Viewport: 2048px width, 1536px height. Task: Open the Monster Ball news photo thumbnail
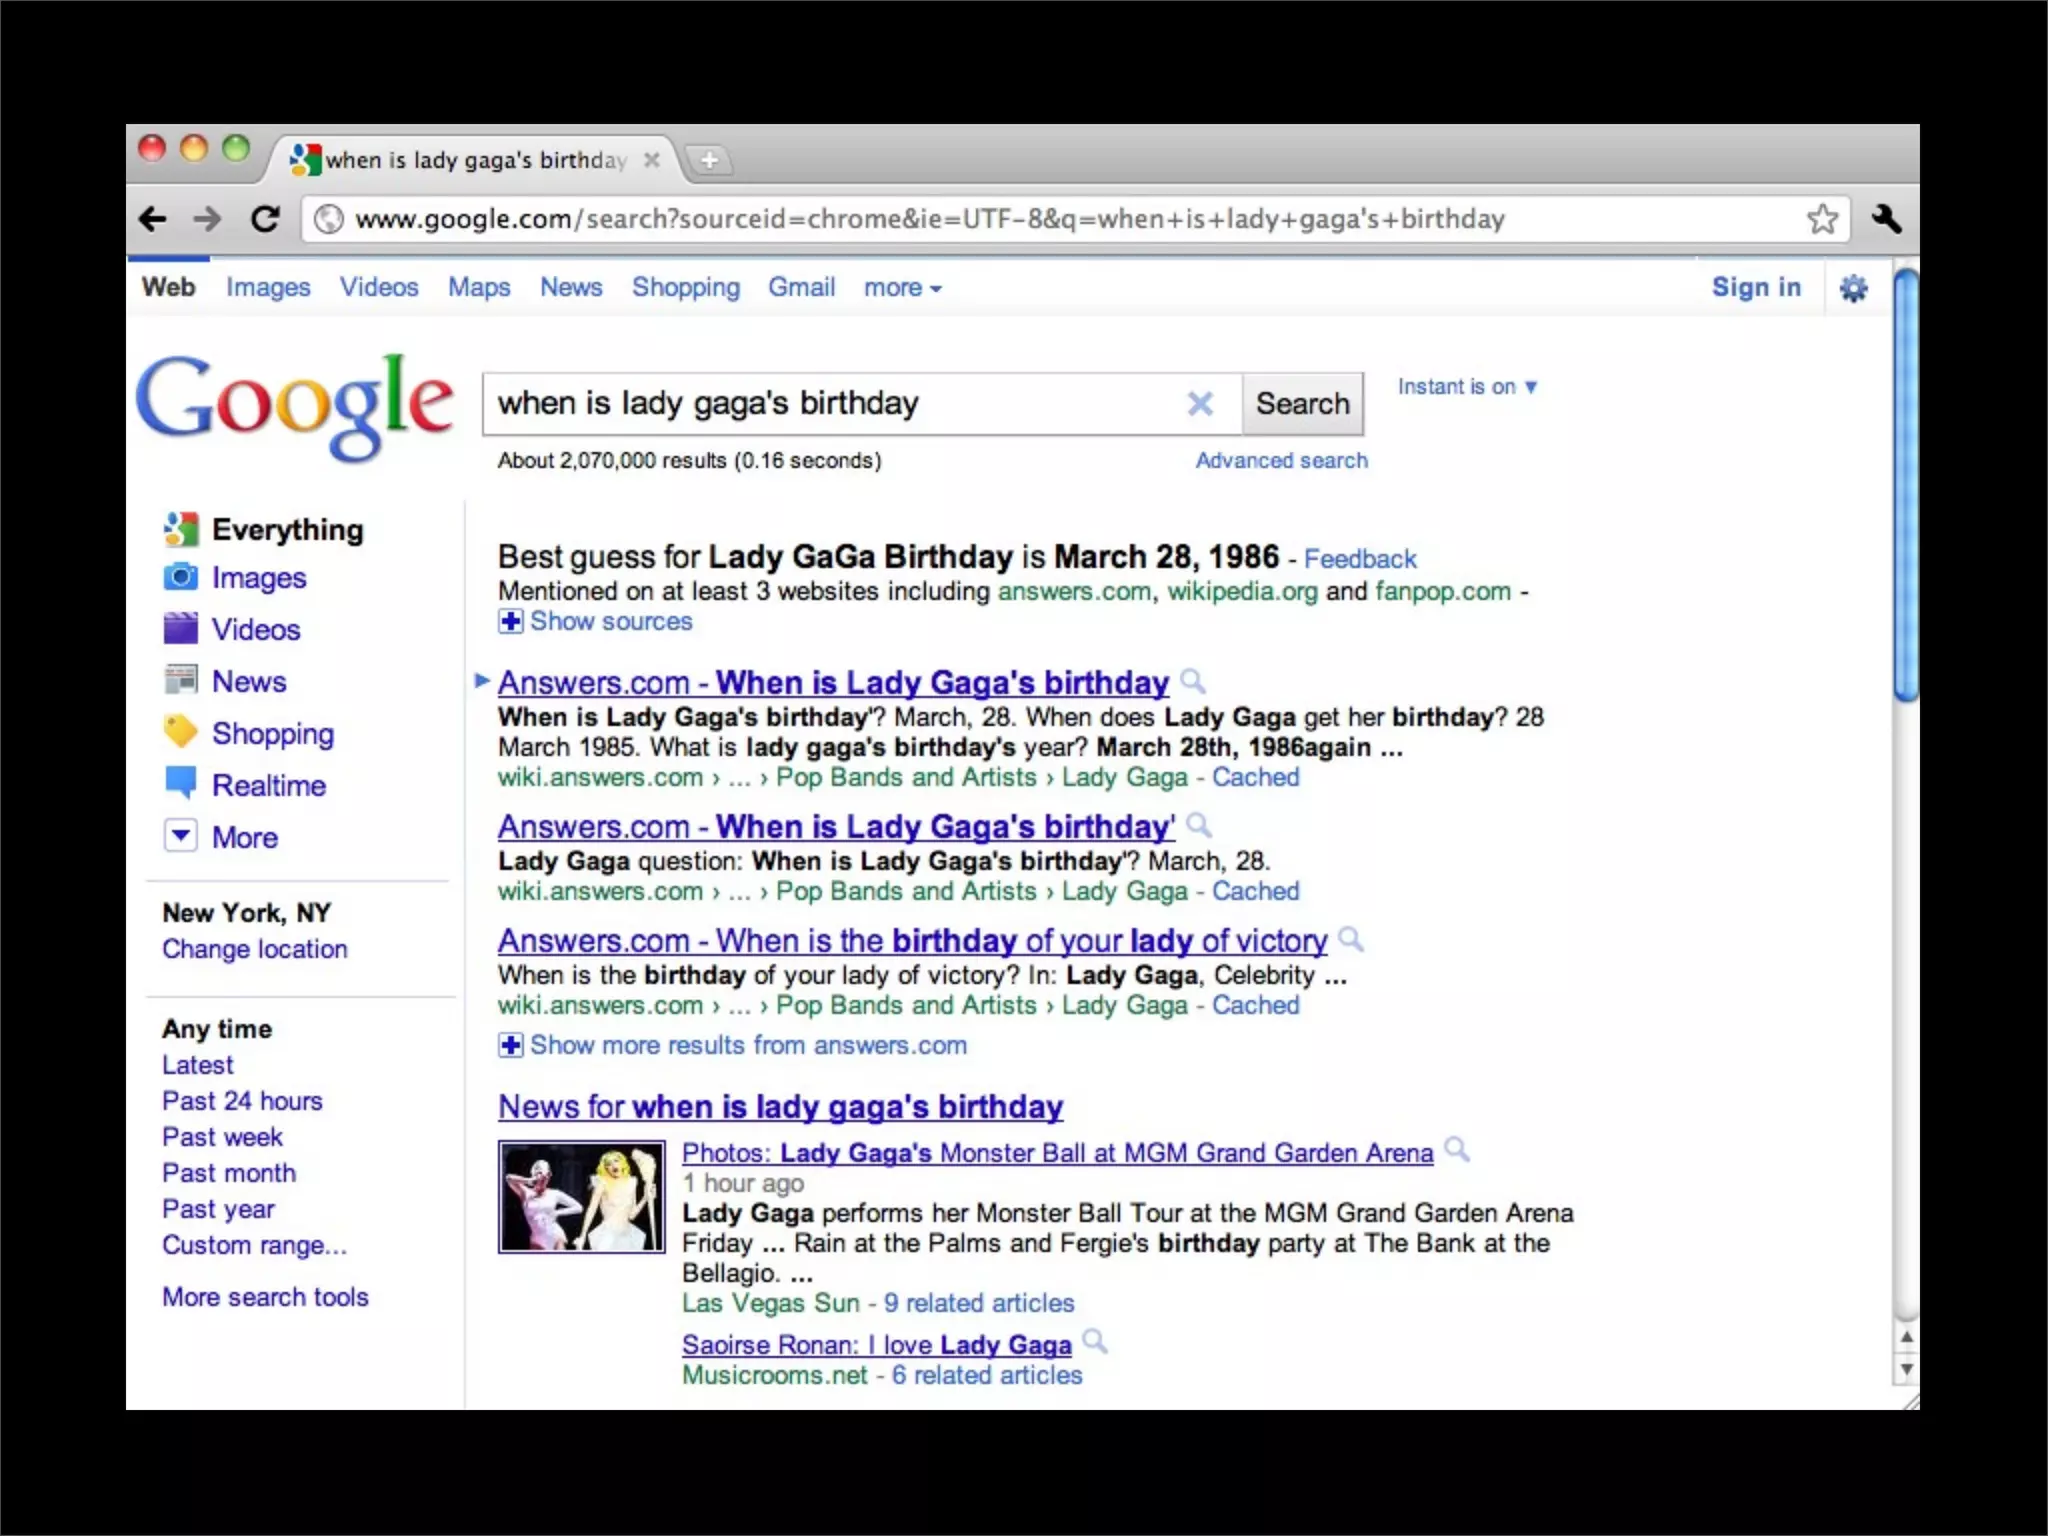[581, 1197]
